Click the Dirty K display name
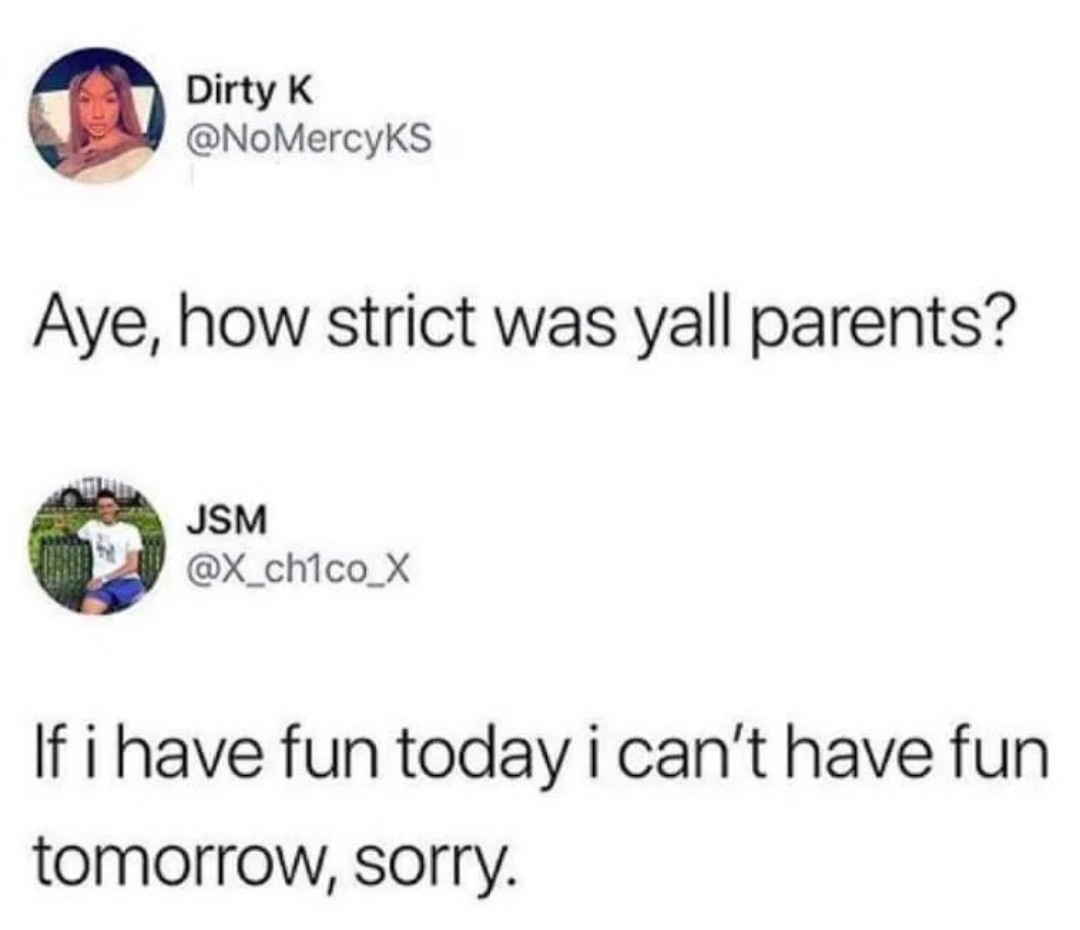Image resolution: width=1080 pixels, height=930 pixels. tap(250, 91)
